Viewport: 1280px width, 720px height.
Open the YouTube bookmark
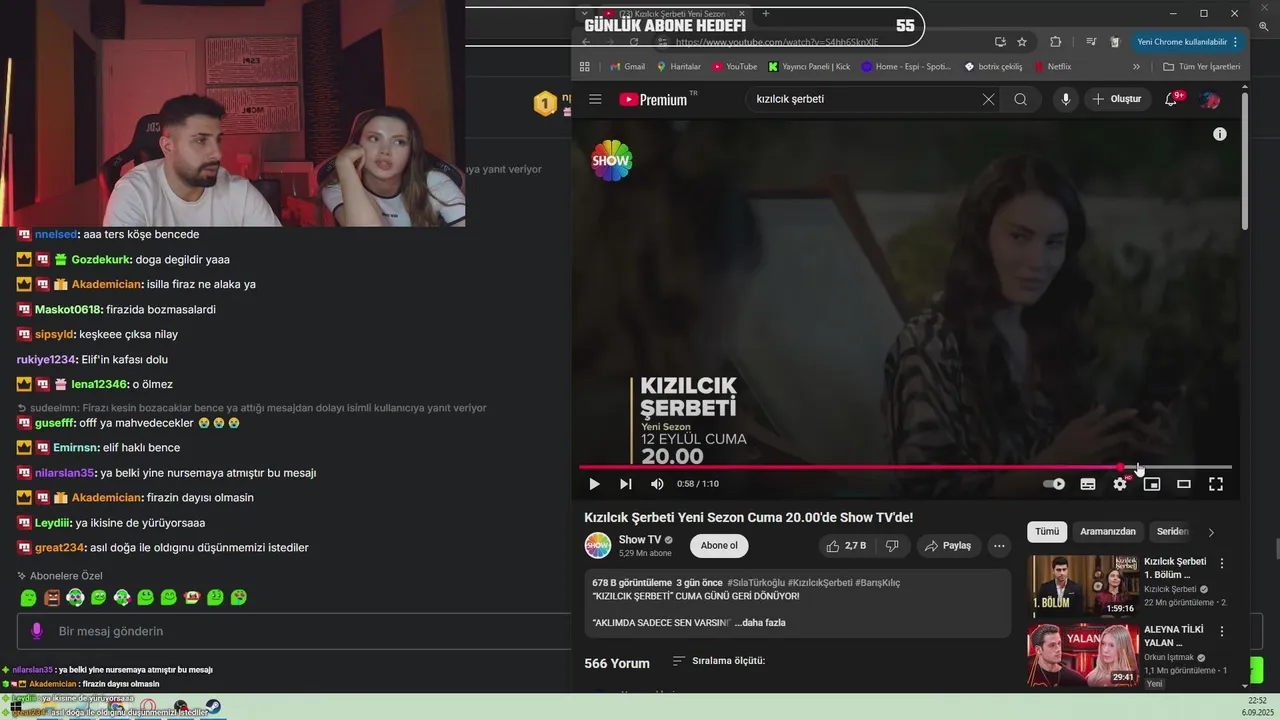pyautogui.click(x=734, y=67)
